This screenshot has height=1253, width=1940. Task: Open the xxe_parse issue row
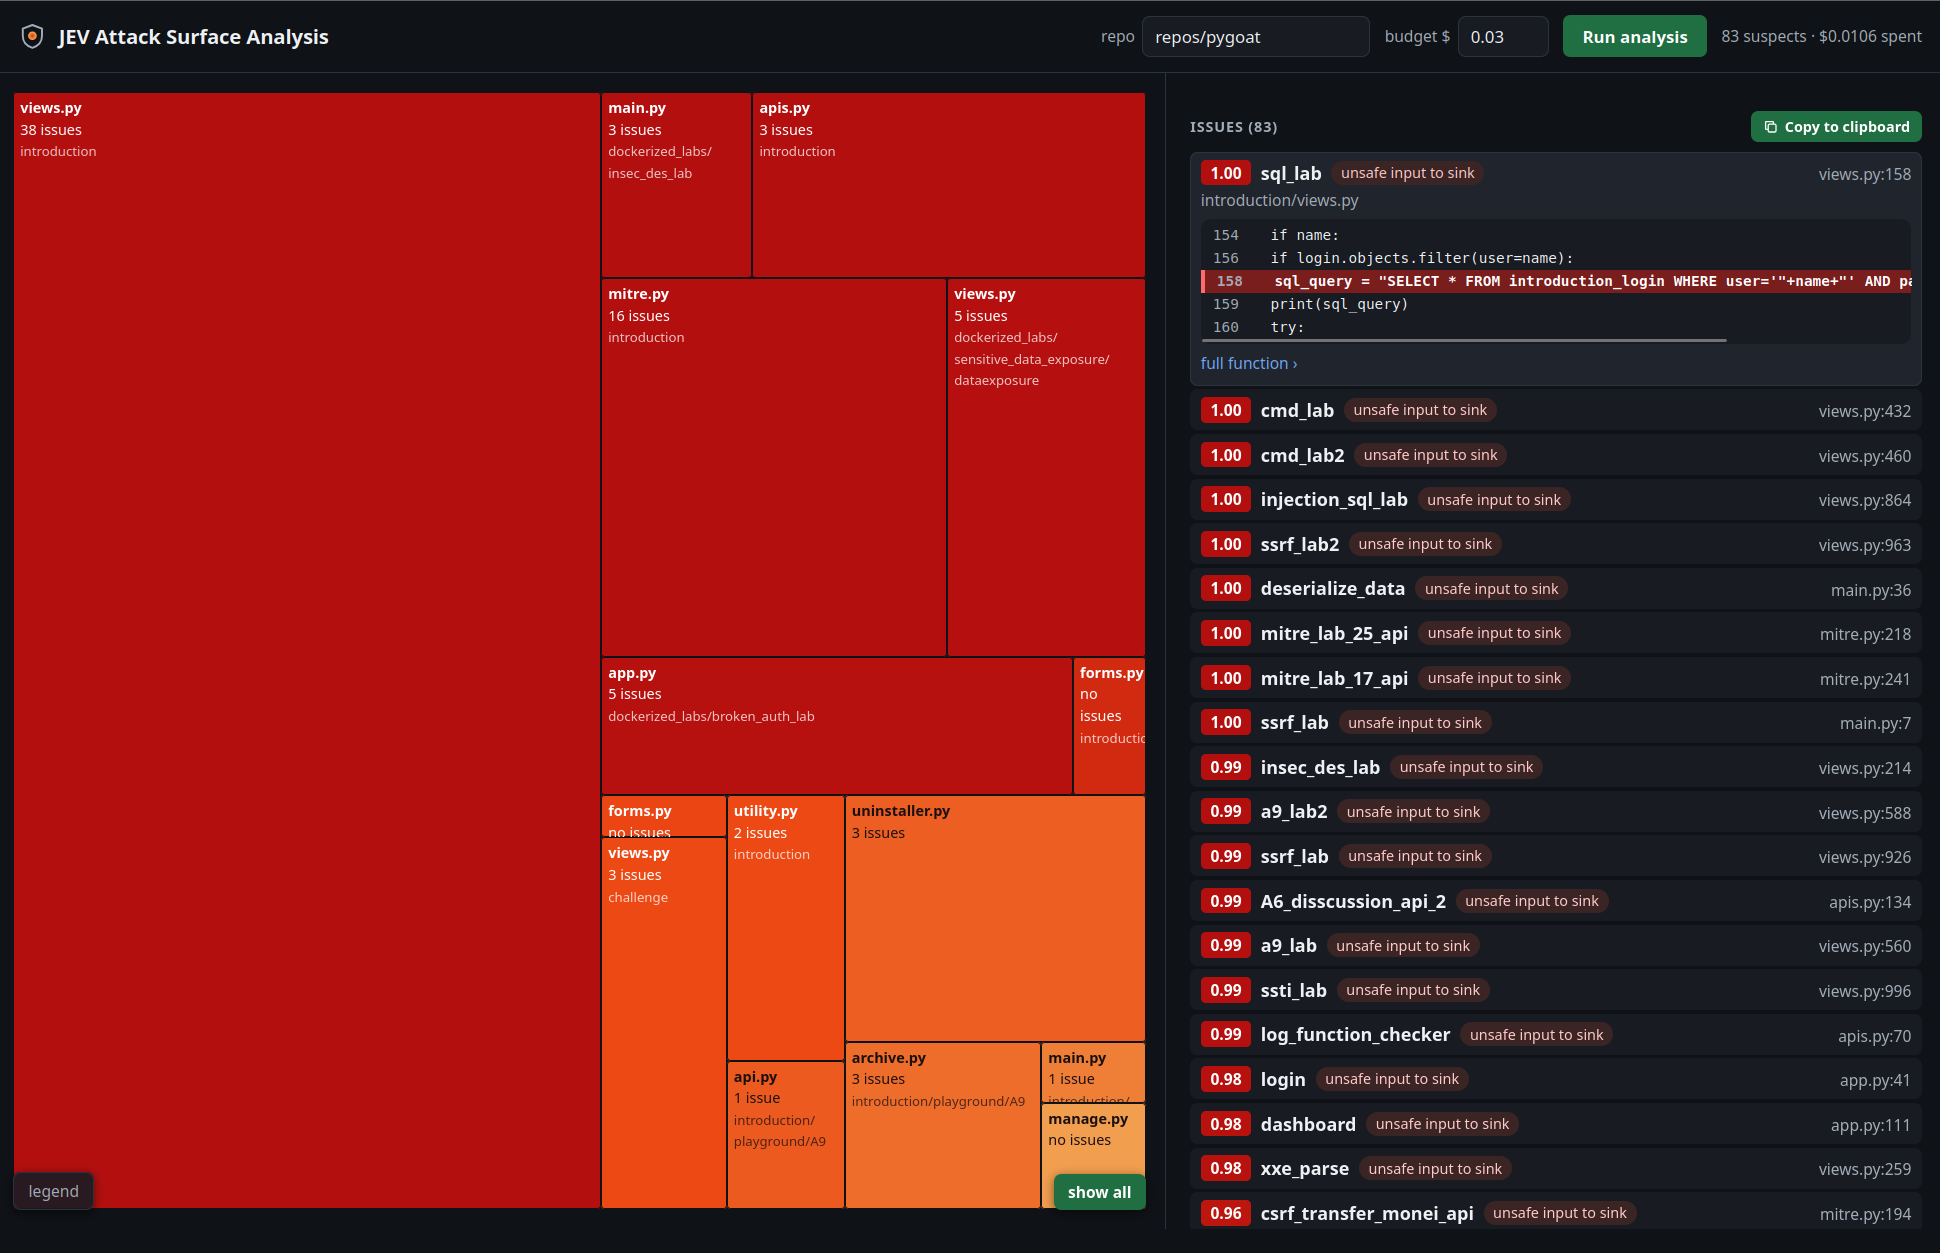tap(1555, 1168)
